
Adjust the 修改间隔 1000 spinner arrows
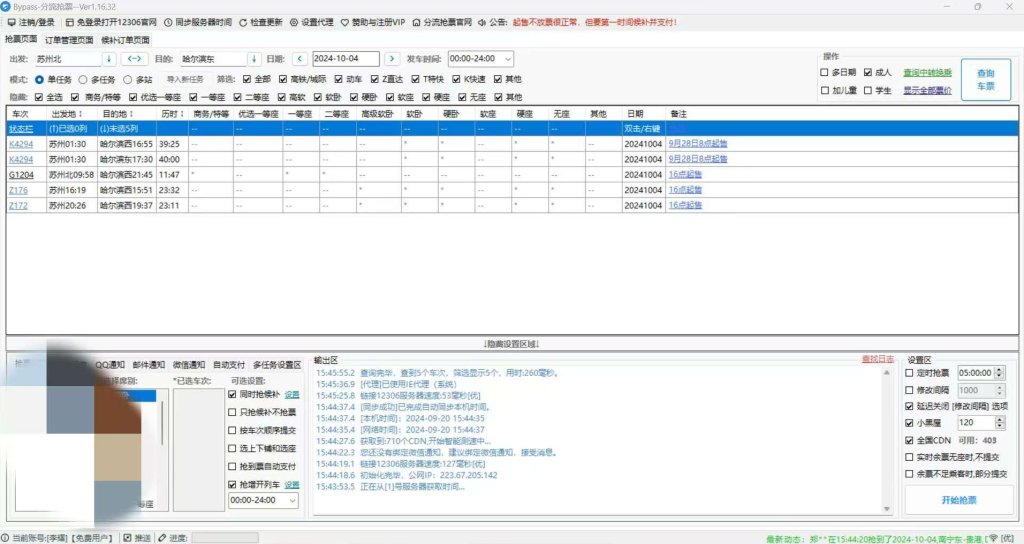click(x=999, y=390)
